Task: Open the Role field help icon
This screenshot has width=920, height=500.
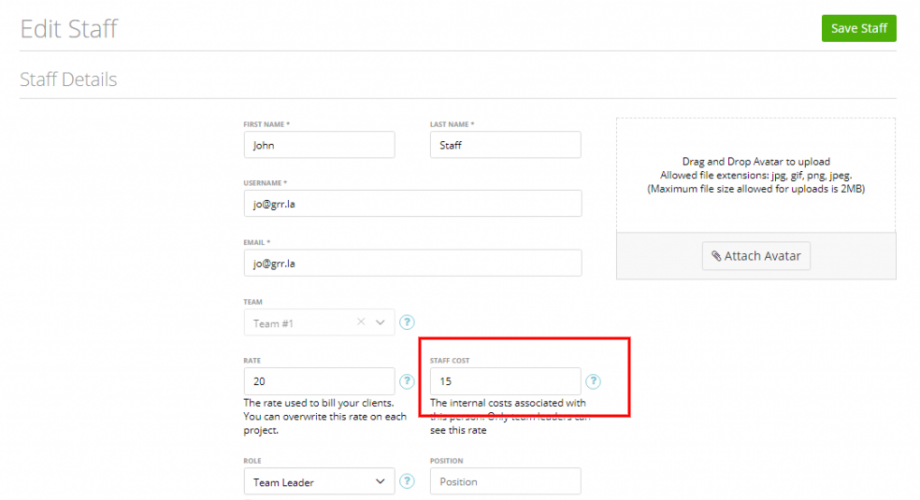Action: click(x=407, y=481)
